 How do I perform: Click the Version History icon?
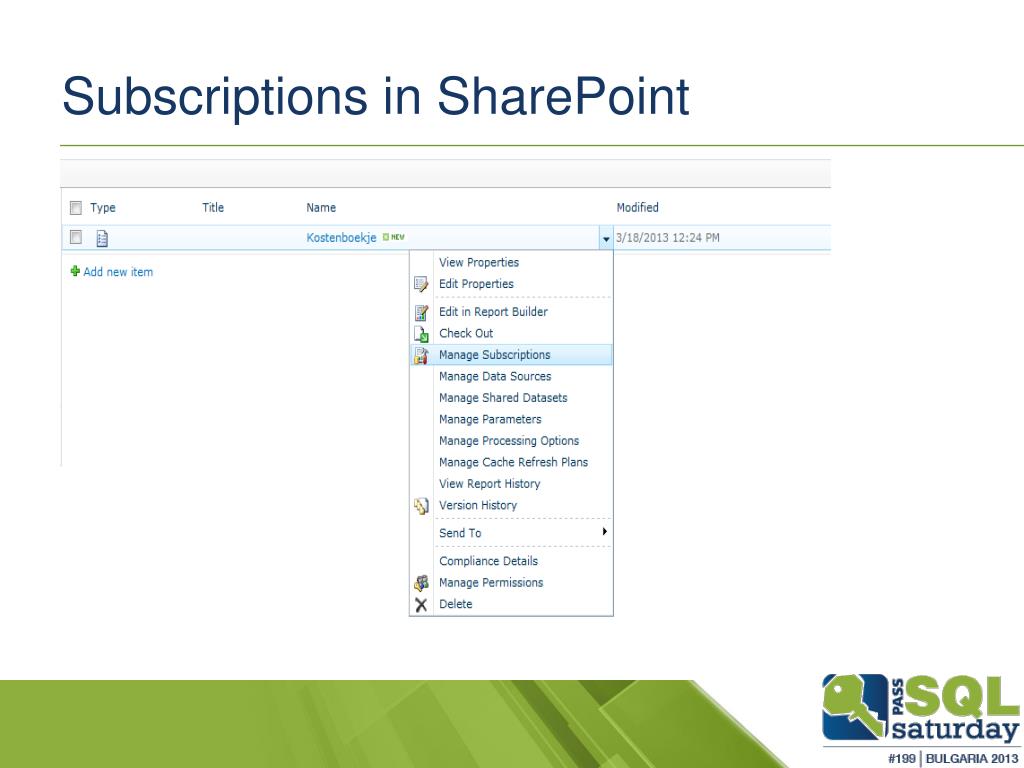click(421, 505)
